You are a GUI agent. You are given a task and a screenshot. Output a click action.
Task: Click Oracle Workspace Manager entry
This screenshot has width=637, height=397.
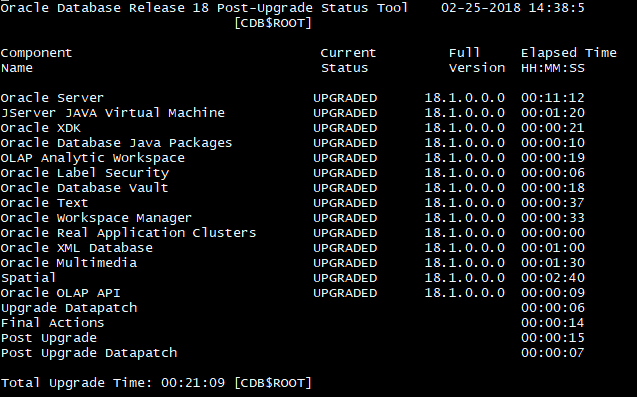pyautogui.click(x=96, y=218)
